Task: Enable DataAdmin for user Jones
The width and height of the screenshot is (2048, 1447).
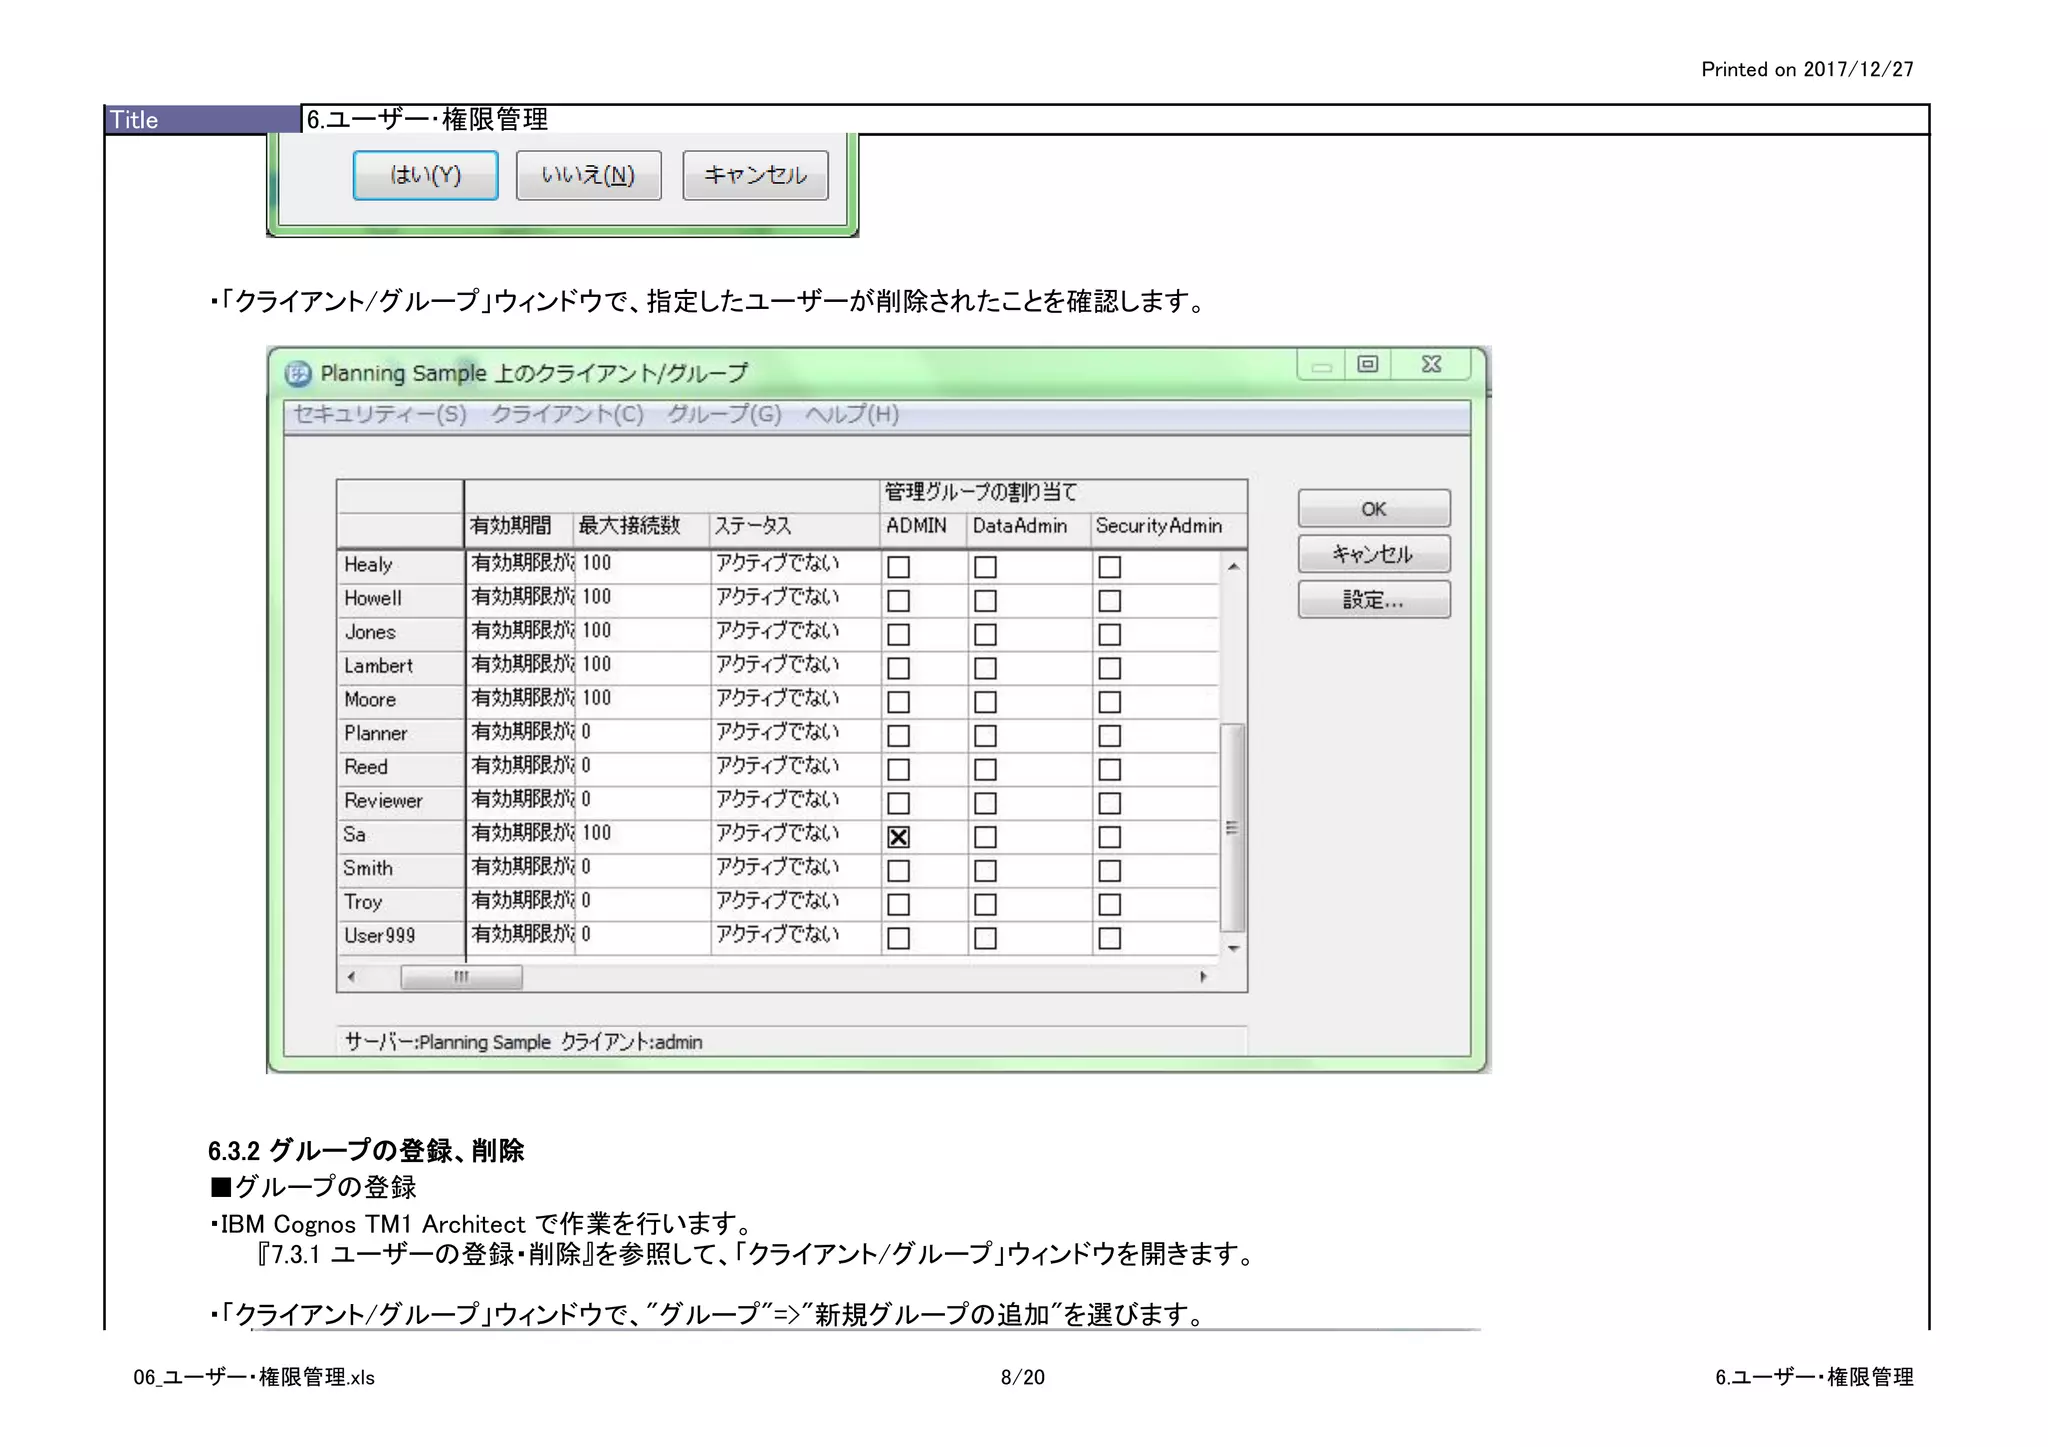Action: [x=985, y=635]
